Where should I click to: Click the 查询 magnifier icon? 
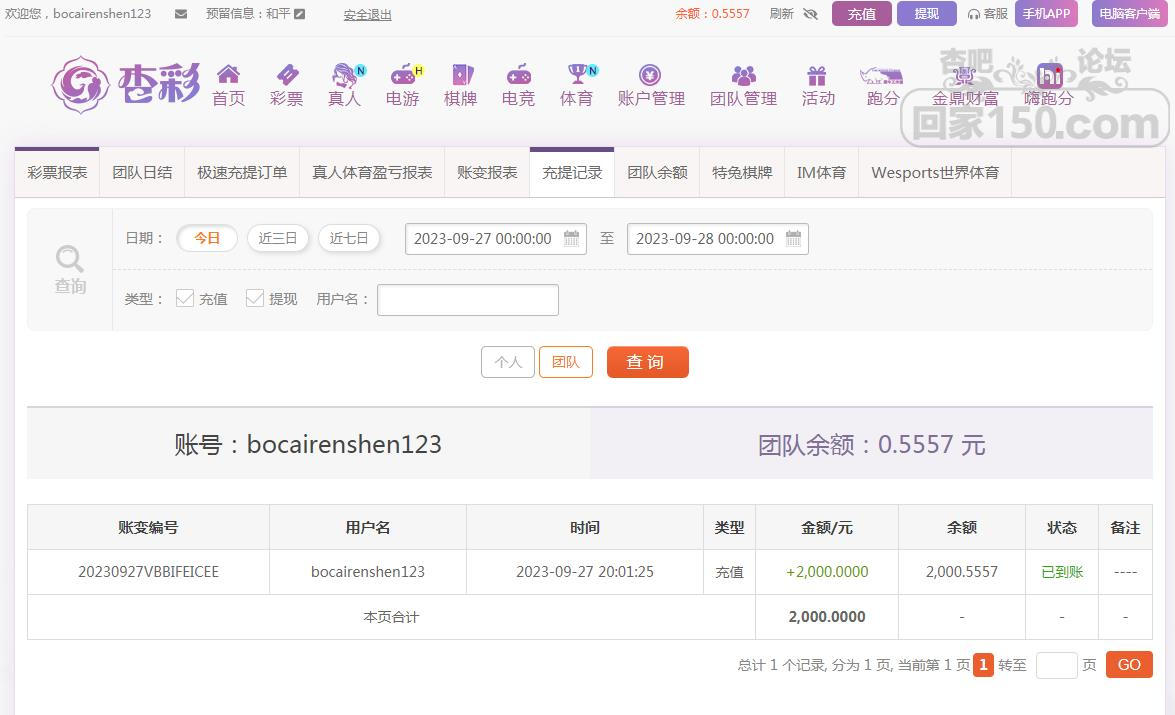70,259
